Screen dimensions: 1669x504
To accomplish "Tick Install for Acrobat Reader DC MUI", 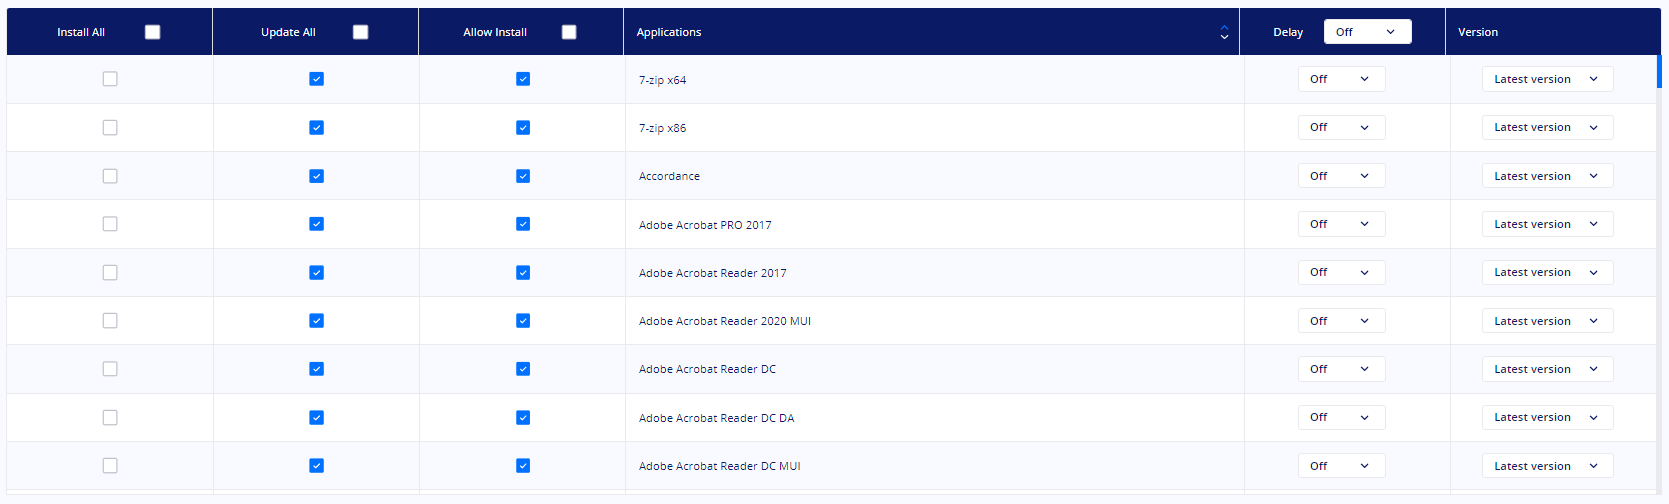I will 110,466.
